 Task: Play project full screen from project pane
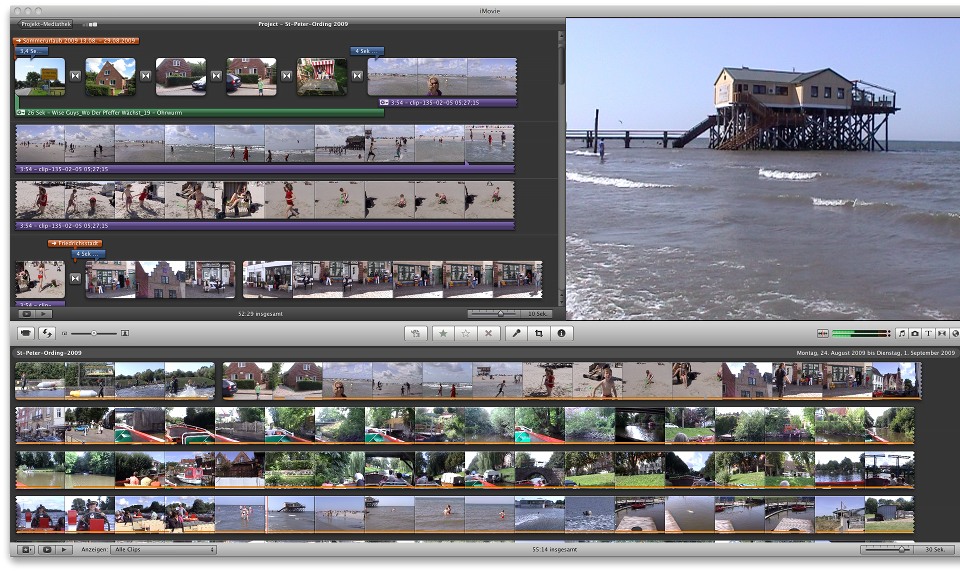click(x=26, y=314)
